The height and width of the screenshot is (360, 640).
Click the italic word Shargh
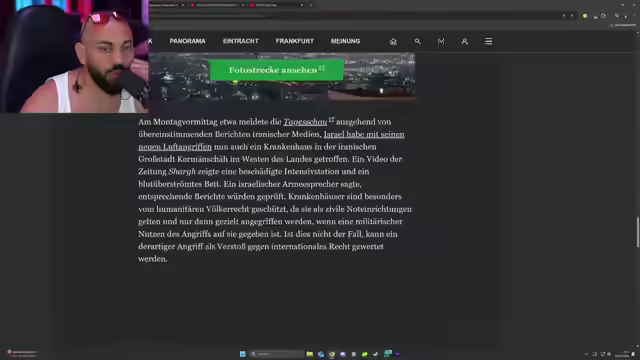tap(182, 171)
